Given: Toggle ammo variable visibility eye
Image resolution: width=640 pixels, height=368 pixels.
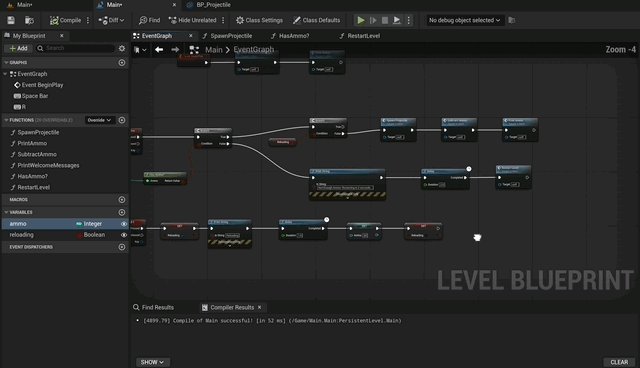Looking at the screenshot, I should (x=124, y=224).
